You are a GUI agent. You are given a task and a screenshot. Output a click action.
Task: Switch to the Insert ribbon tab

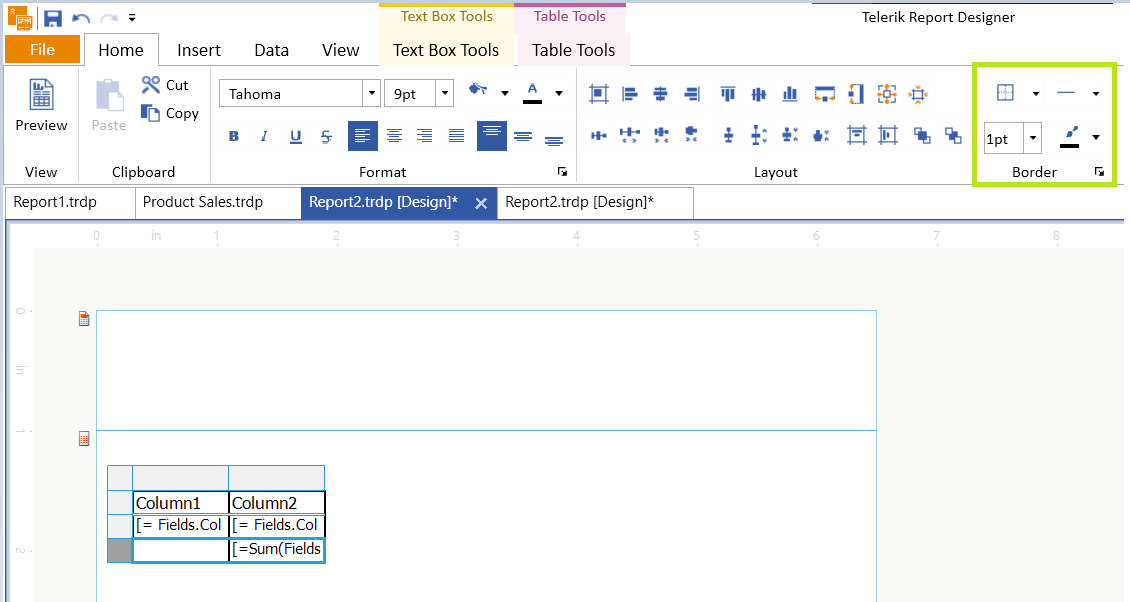(x=198, y=50)
